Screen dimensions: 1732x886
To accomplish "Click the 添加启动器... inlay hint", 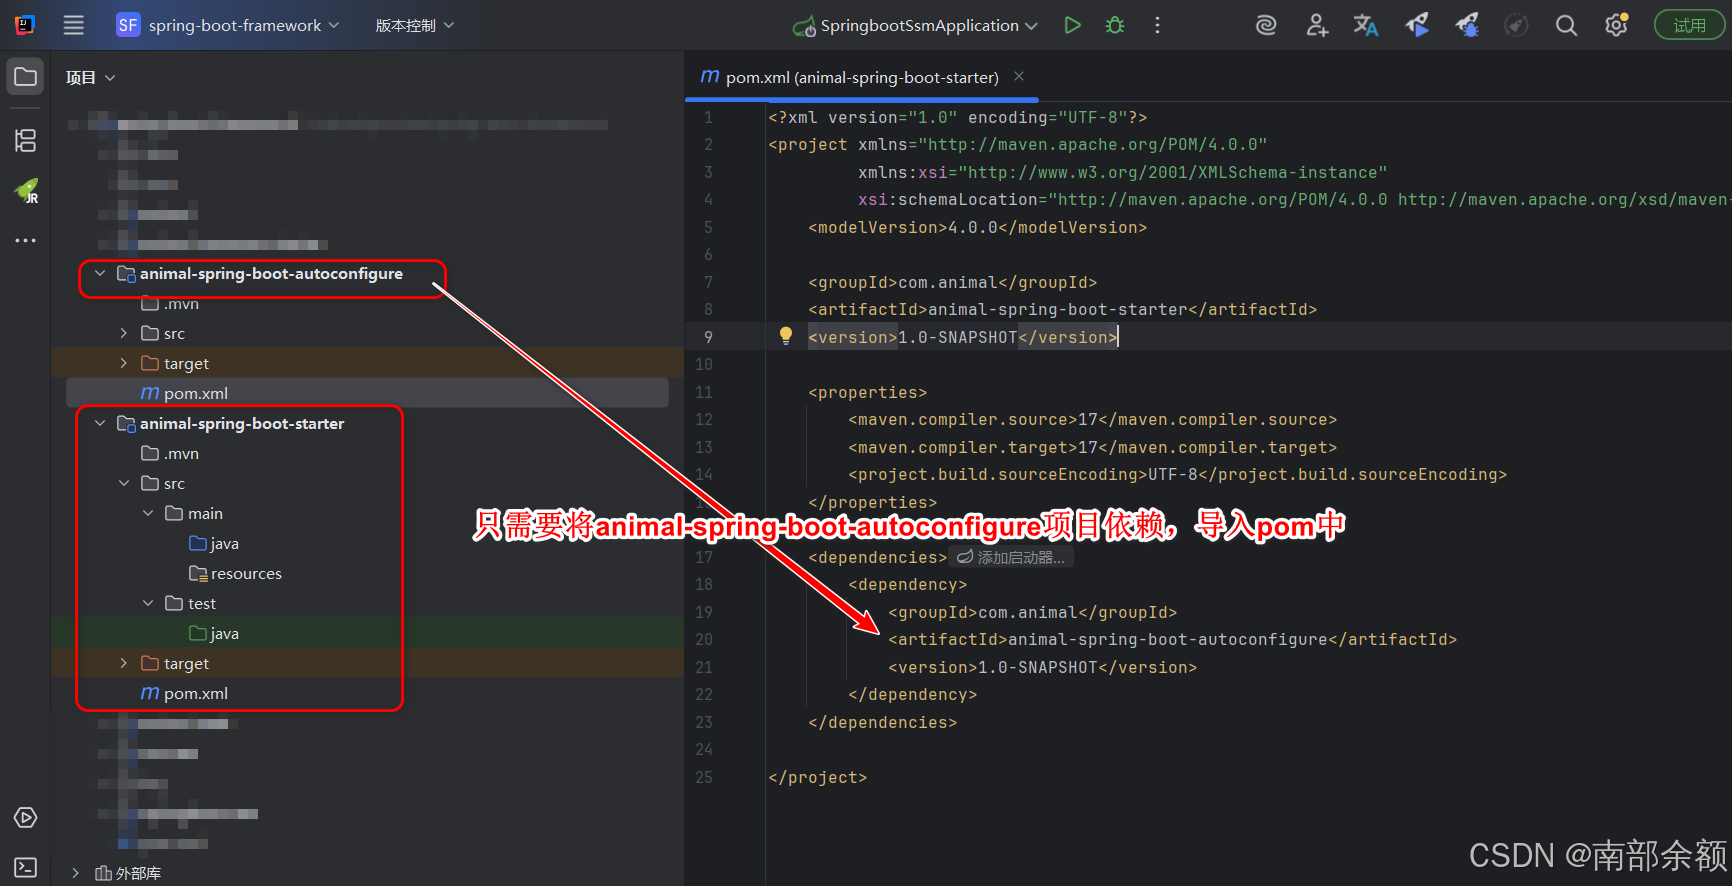I will pyautogui.click(x=1012, y=557).
